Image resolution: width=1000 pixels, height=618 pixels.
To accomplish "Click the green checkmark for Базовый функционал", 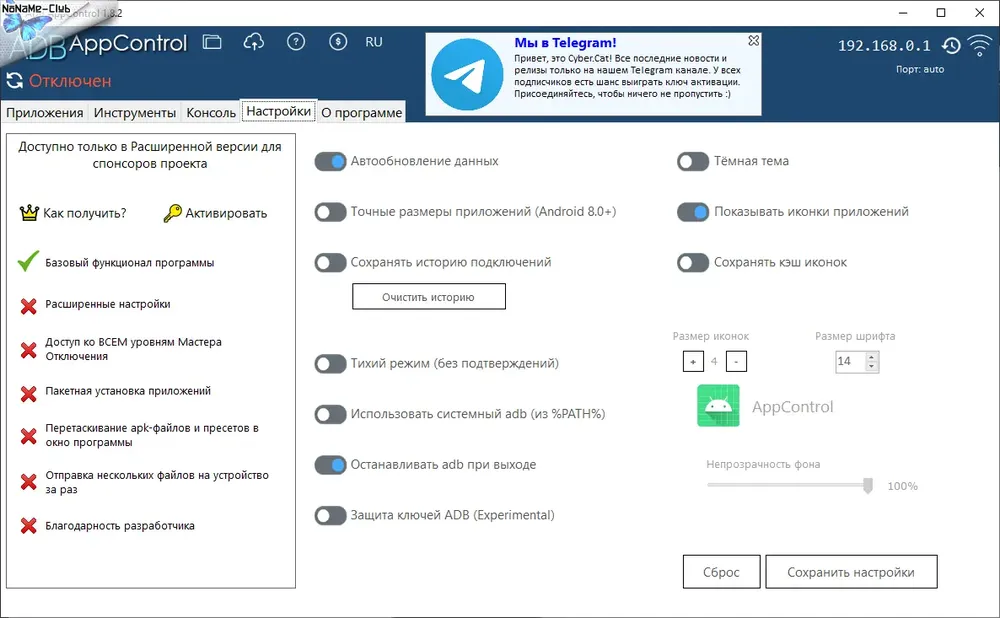I will click(28, 261).
